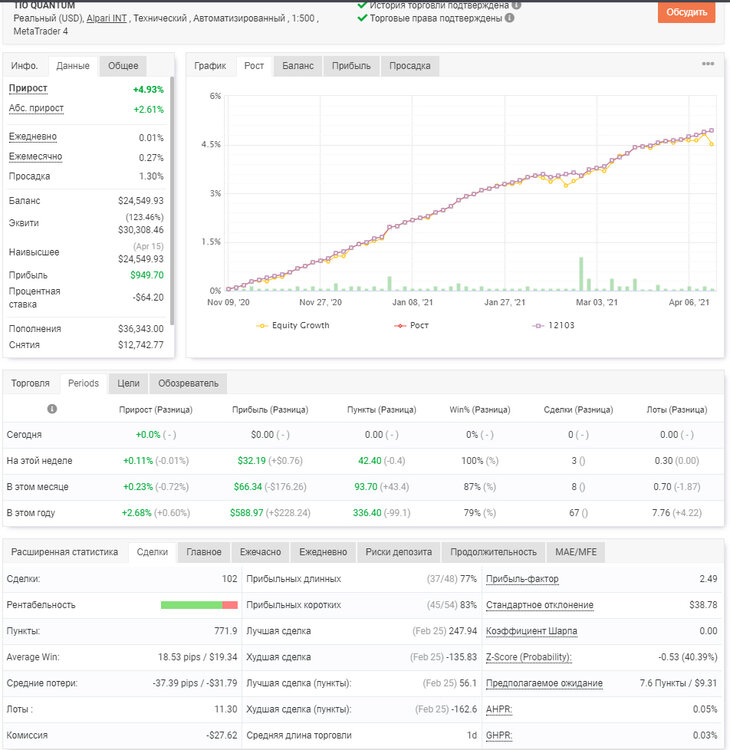Click the tallest green volume bar near Mar 03
The height and width of the screenshot is (750, 730).
[x=581, y=274]
